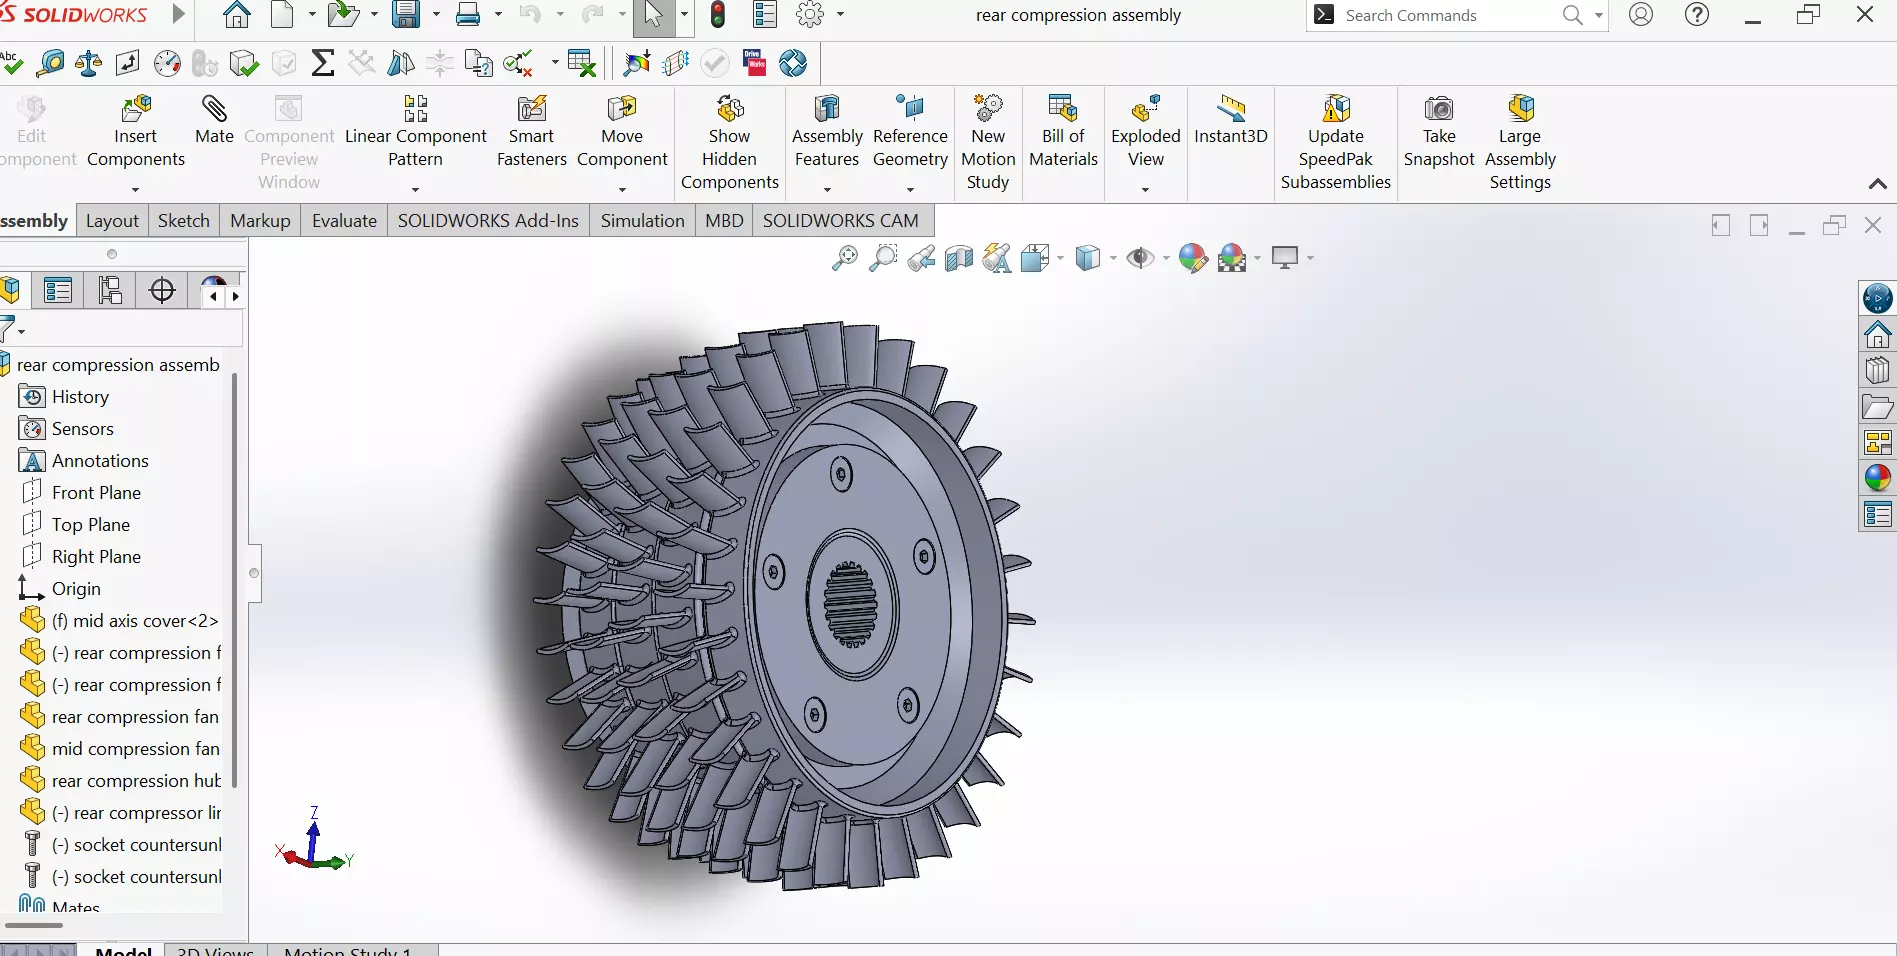Select Right Plane in feature tree
1897x956 pixels.
pos(96,557)
